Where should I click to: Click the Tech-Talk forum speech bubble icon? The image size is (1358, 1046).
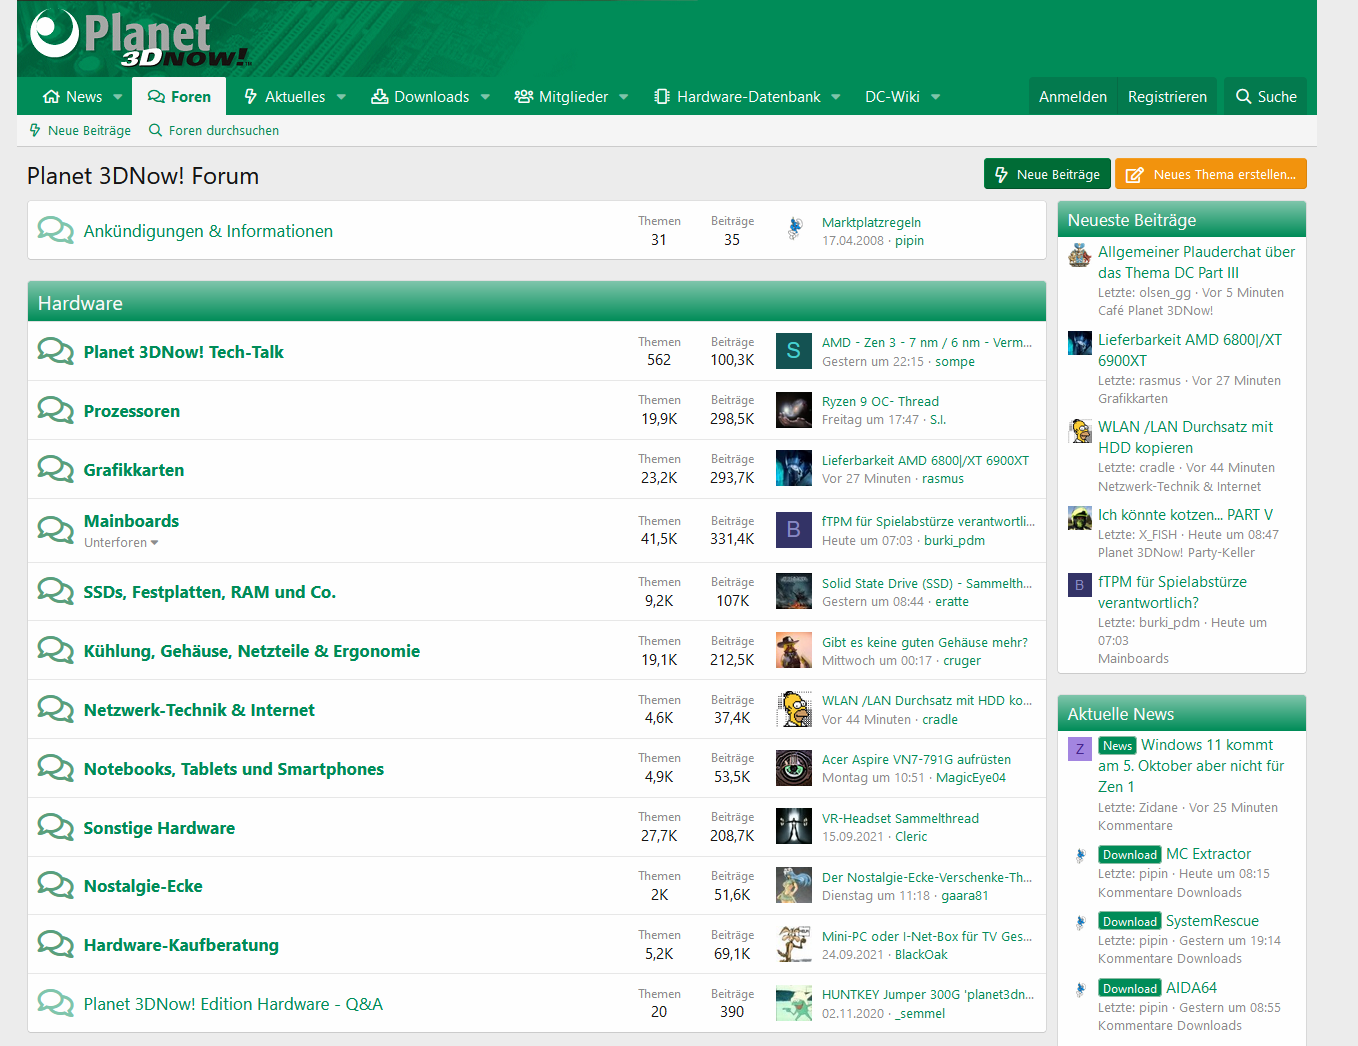(x=56, y=351)
